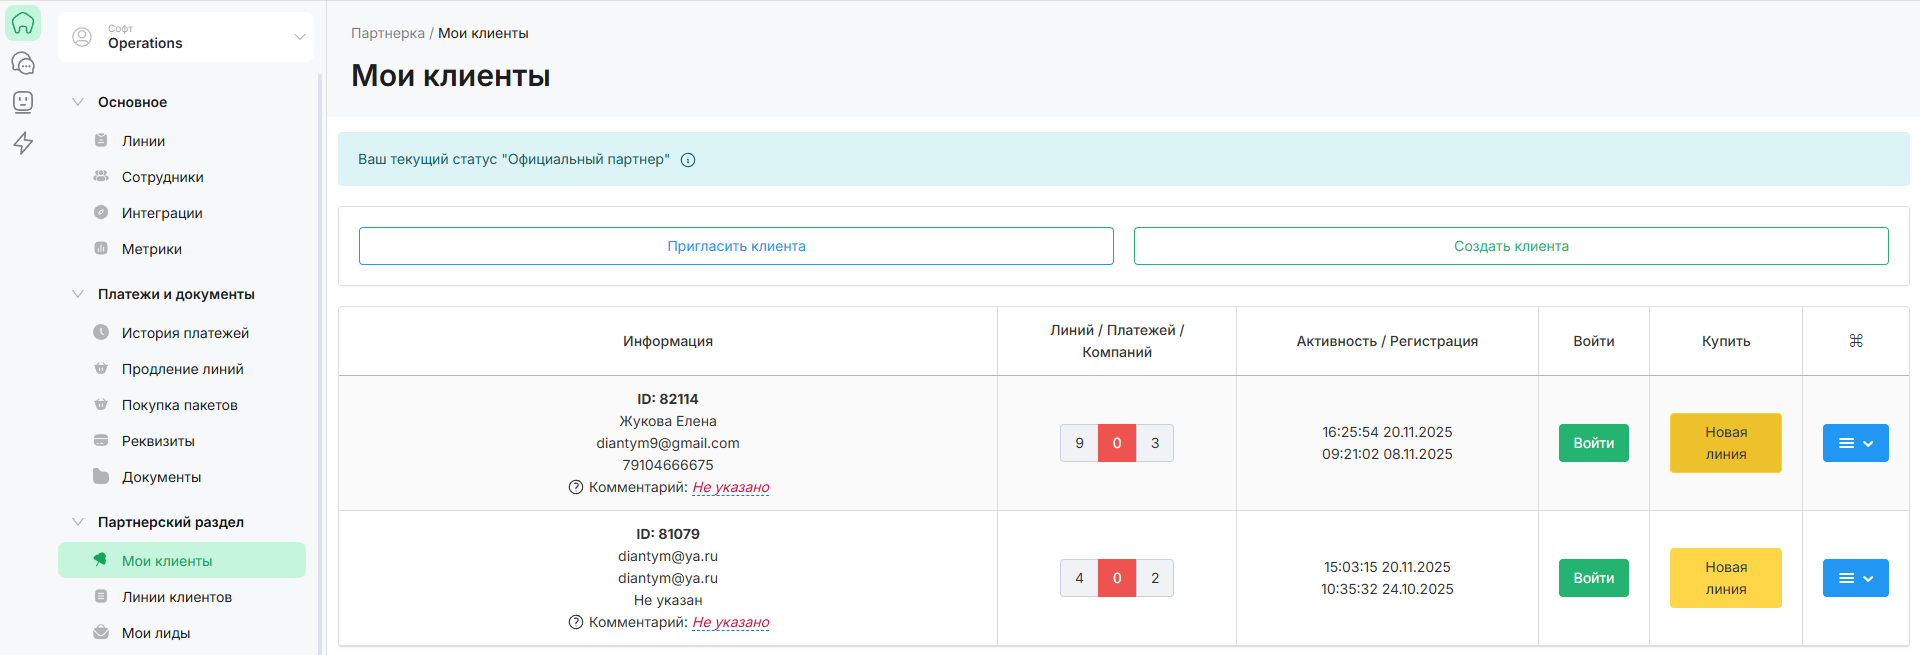Open Линии клиентов in the sidebar

click(x=176, y=597)
